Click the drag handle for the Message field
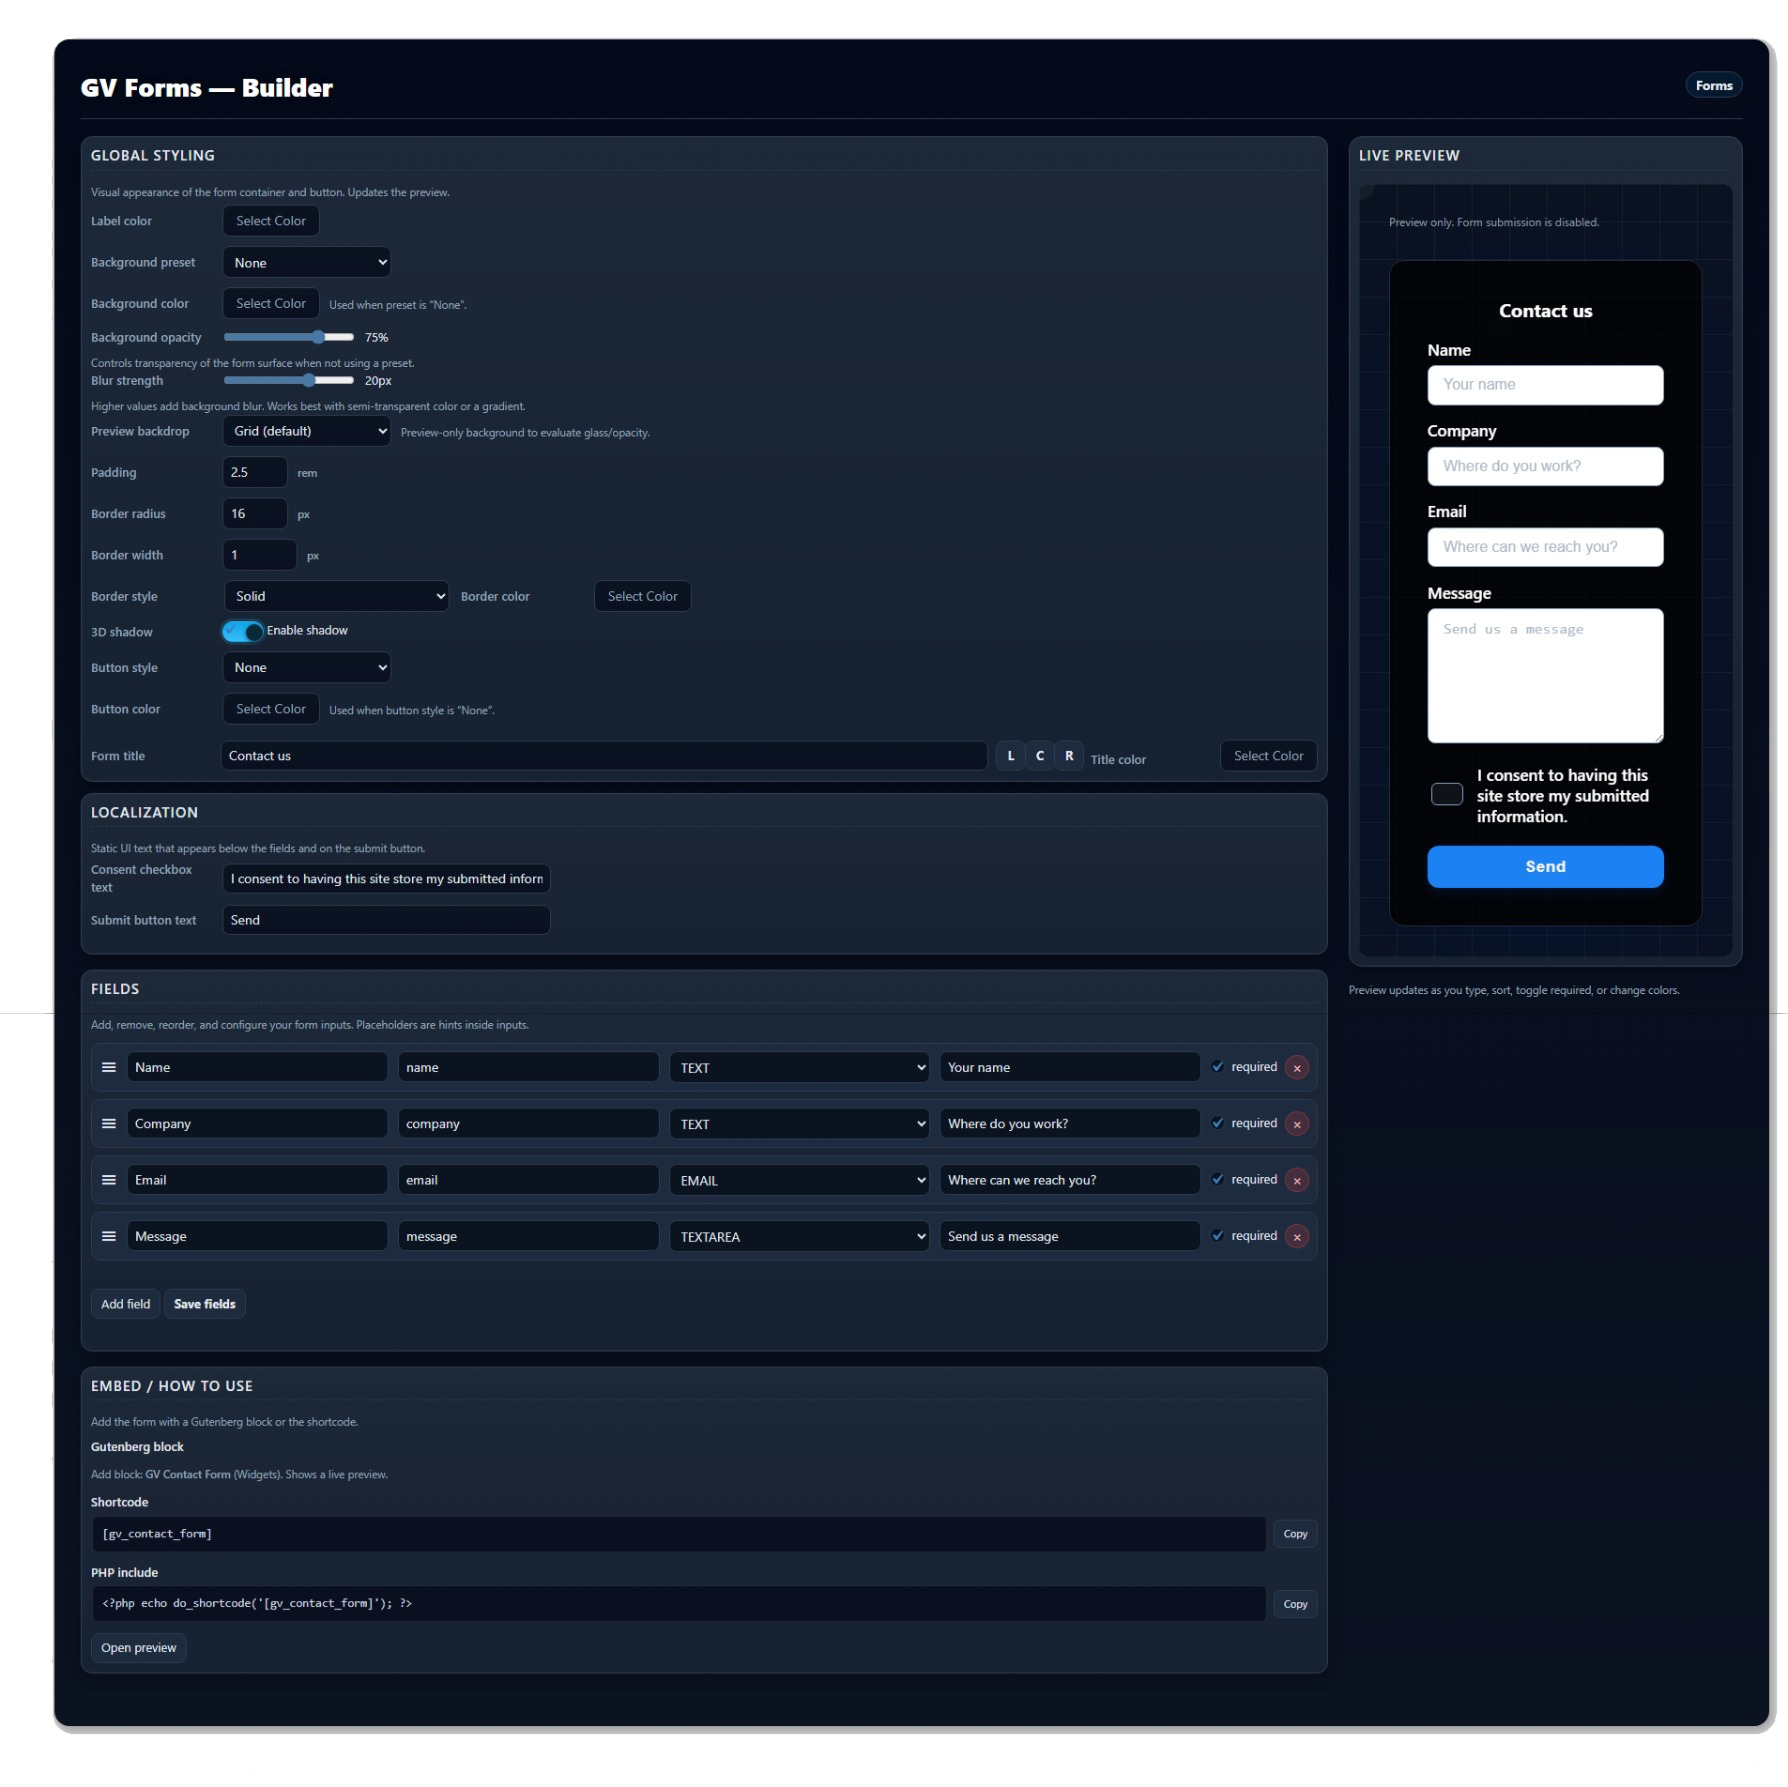This screenshot has height=1787, width=1788. click(x=109, y=1236)
